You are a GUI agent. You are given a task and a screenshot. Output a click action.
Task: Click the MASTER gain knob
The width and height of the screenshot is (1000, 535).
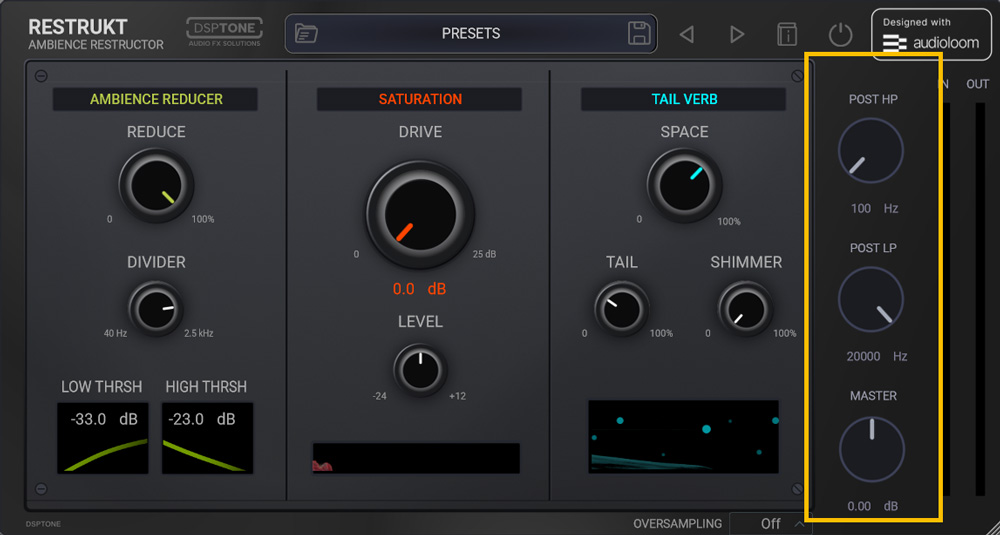coord(872,450)
